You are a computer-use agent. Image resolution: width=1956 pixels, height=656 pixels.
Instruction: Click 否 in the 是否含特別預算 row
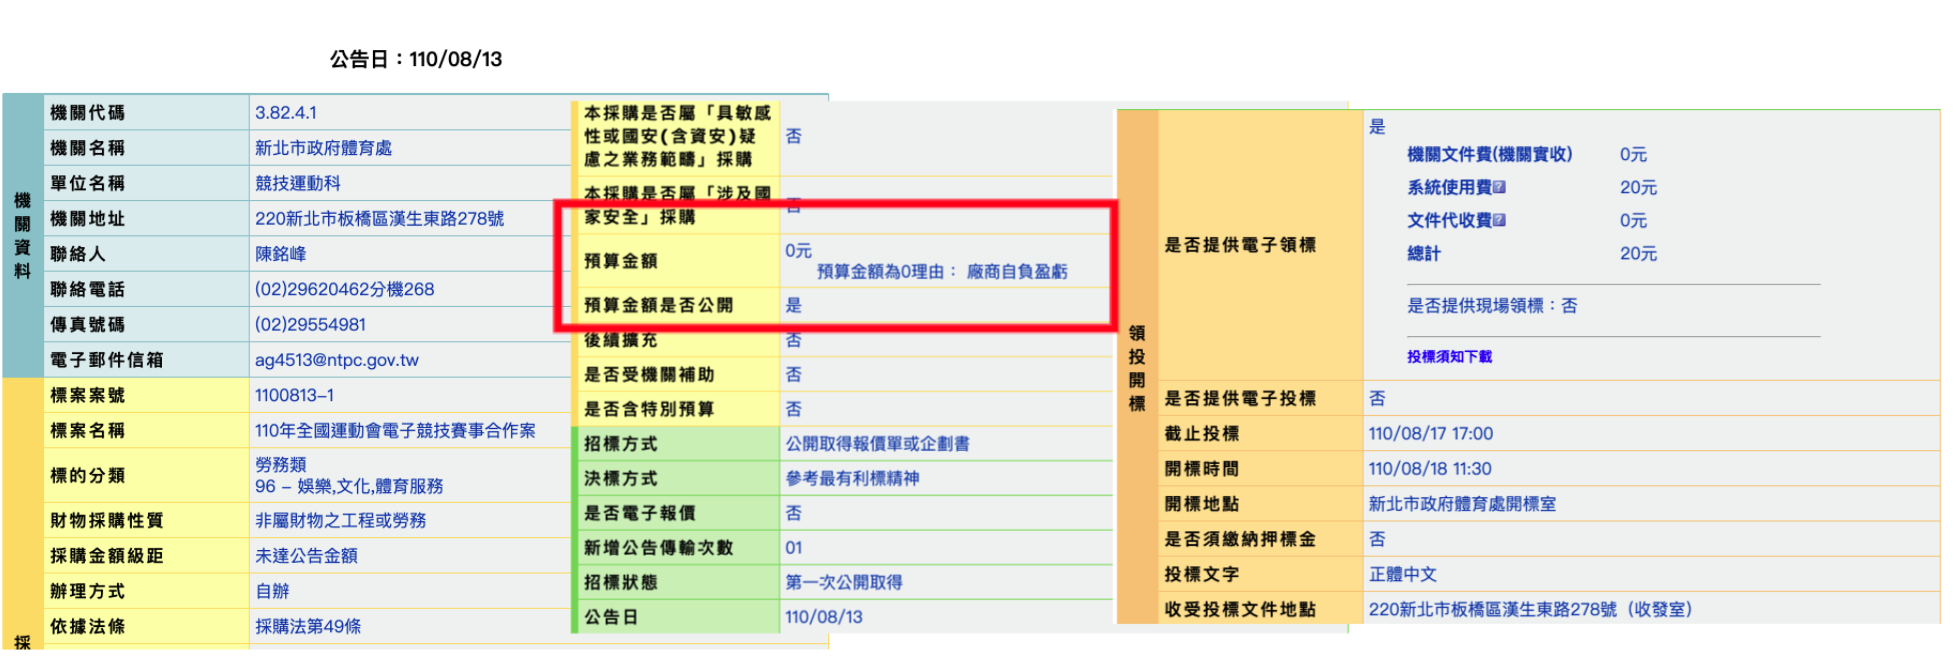[793, 409]
